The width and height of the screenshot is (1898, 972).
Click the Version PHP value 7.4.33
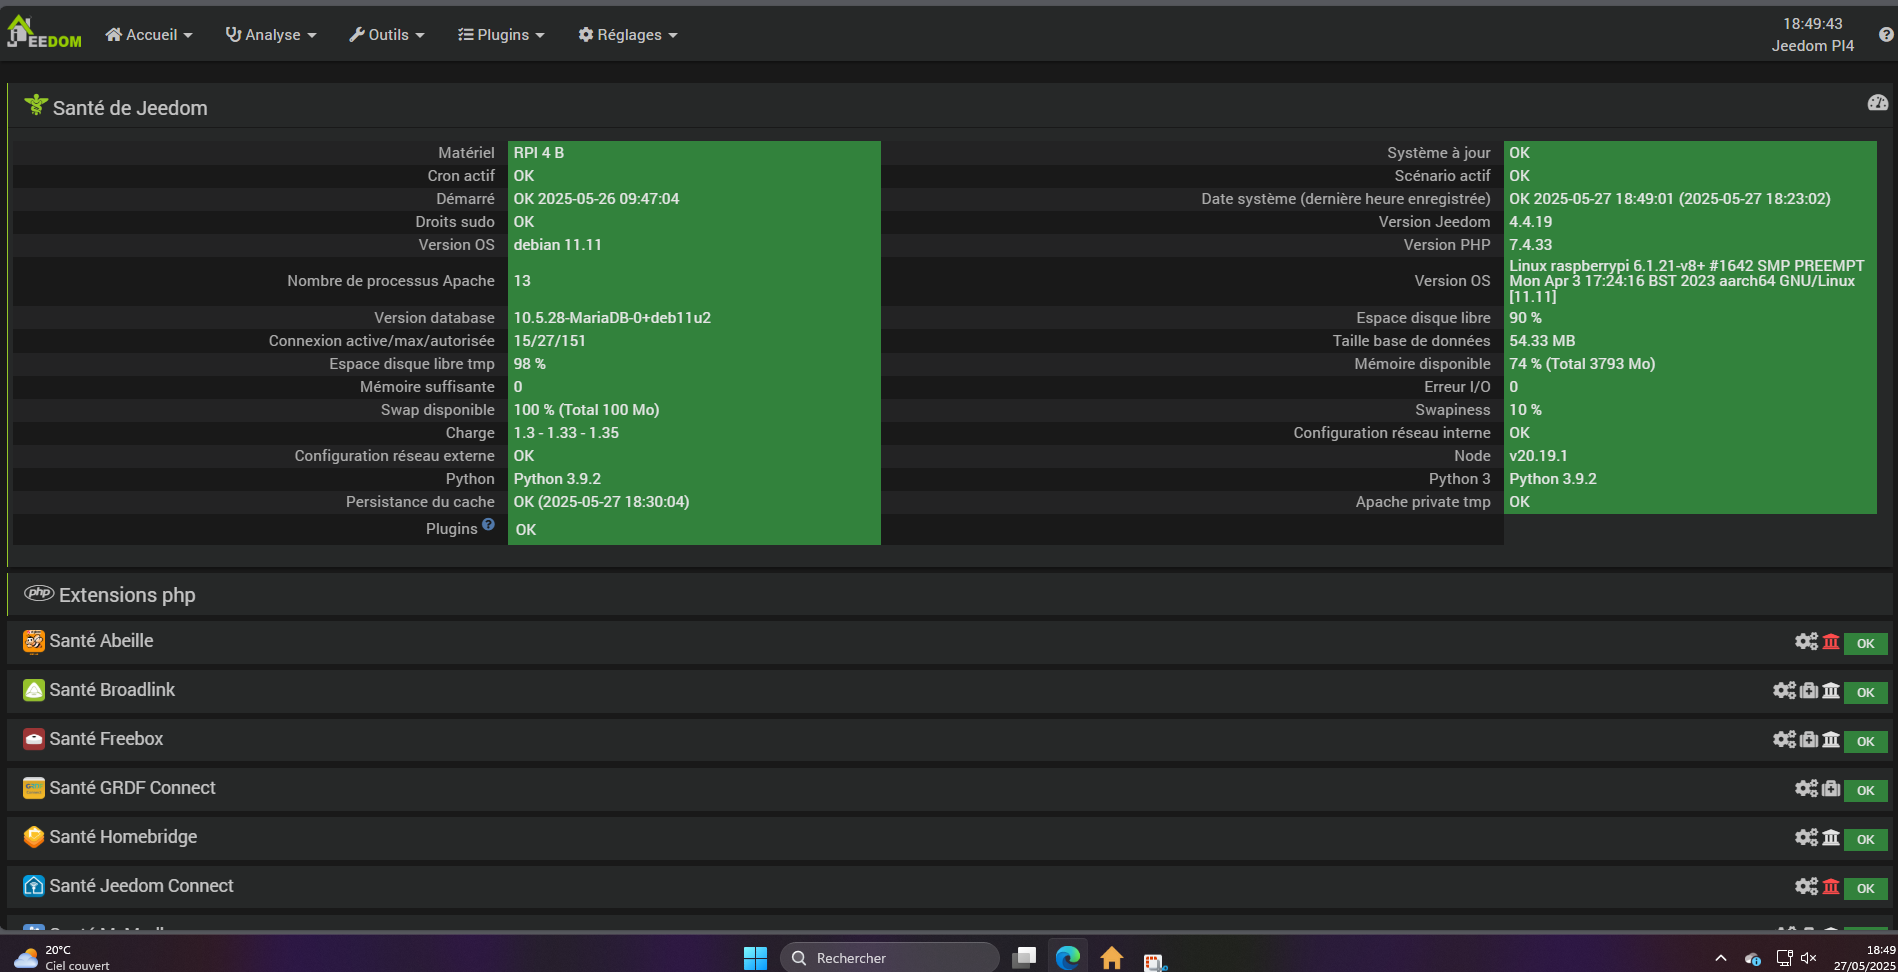tap(1531, 245)
